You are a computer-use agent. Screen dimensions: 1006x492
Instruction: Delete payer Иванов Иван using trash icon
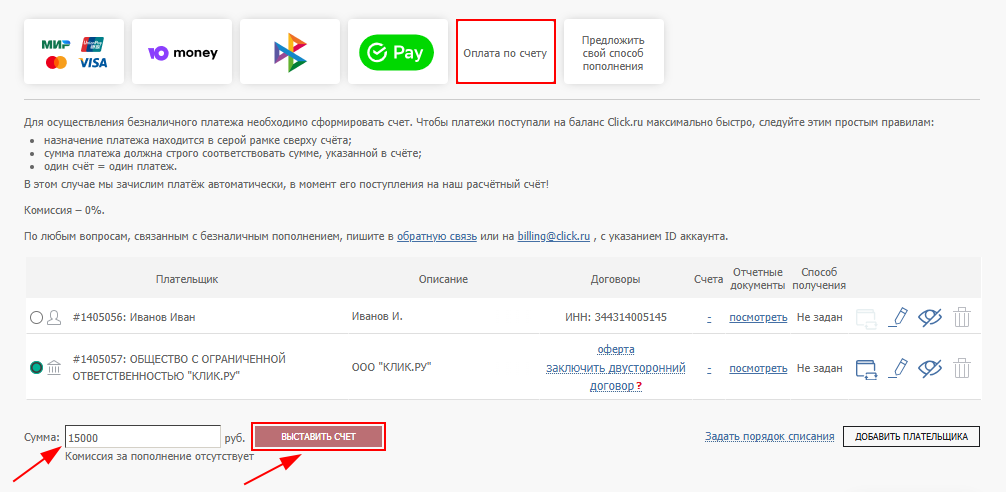point(962,317)
